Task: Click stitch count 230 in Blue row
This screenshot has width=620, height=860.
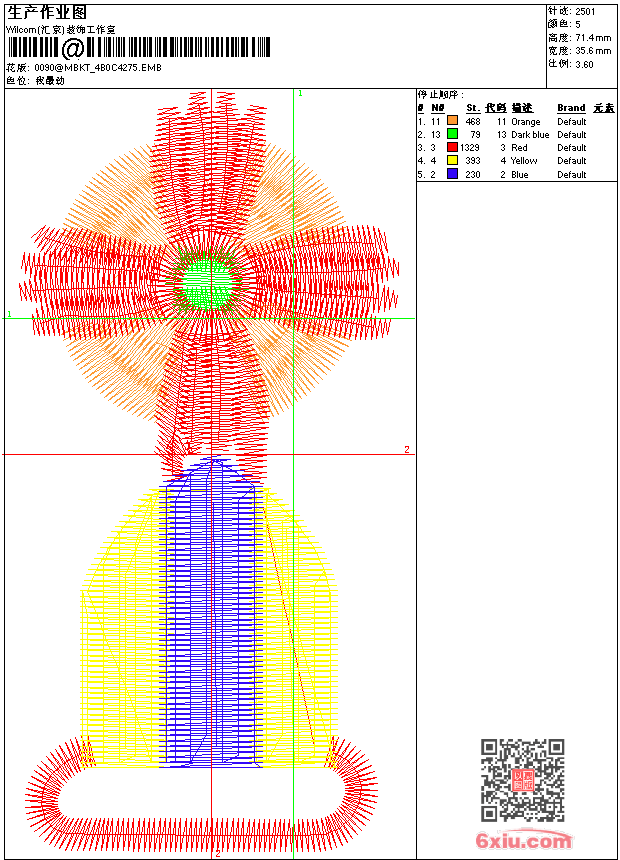Action: (472, 174)
